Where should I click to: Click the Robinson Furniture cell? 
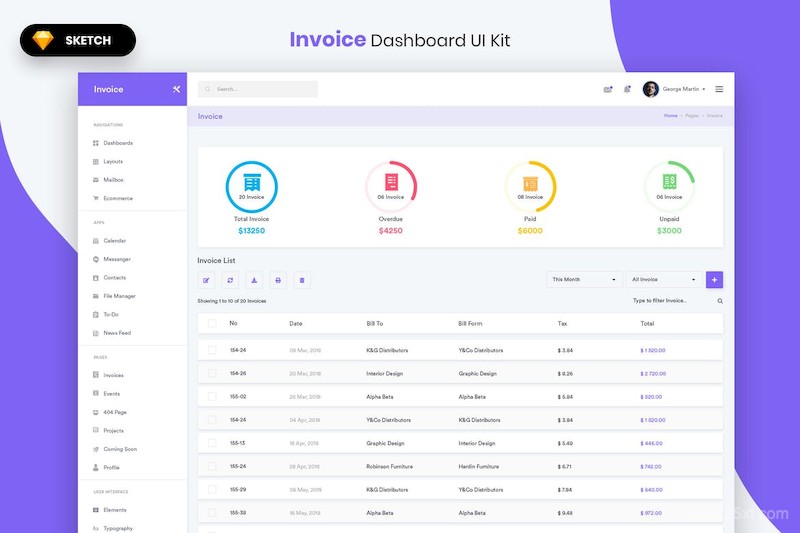[x=389, y=466]
